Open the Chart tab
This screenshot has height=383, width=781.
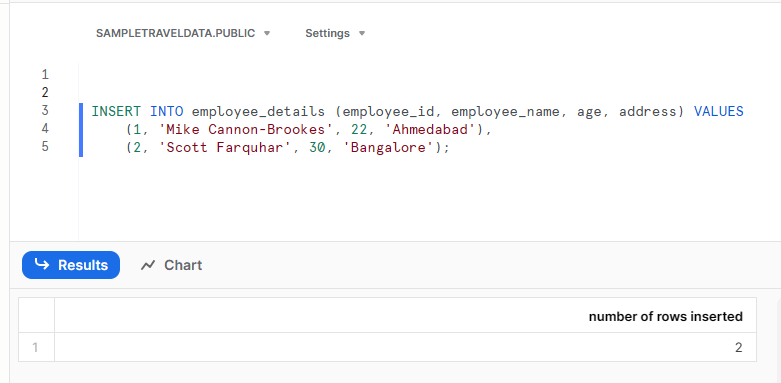click(x=171, y=265)
